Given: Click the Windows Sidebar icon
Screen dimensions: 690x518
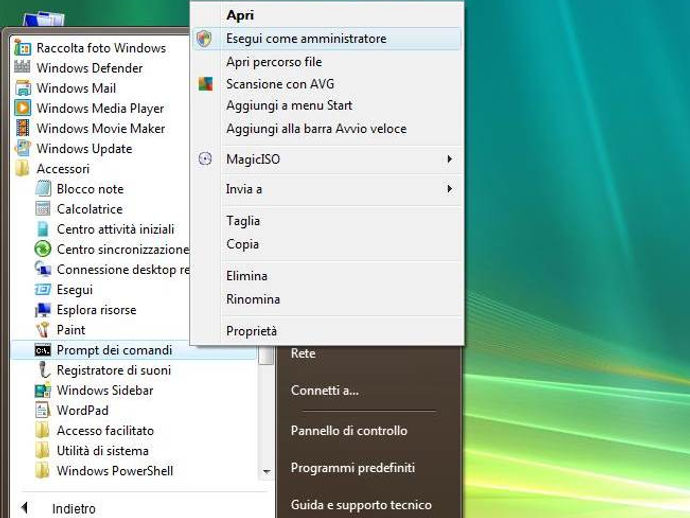Looking at the screenshot, I should tap(43, 390).
